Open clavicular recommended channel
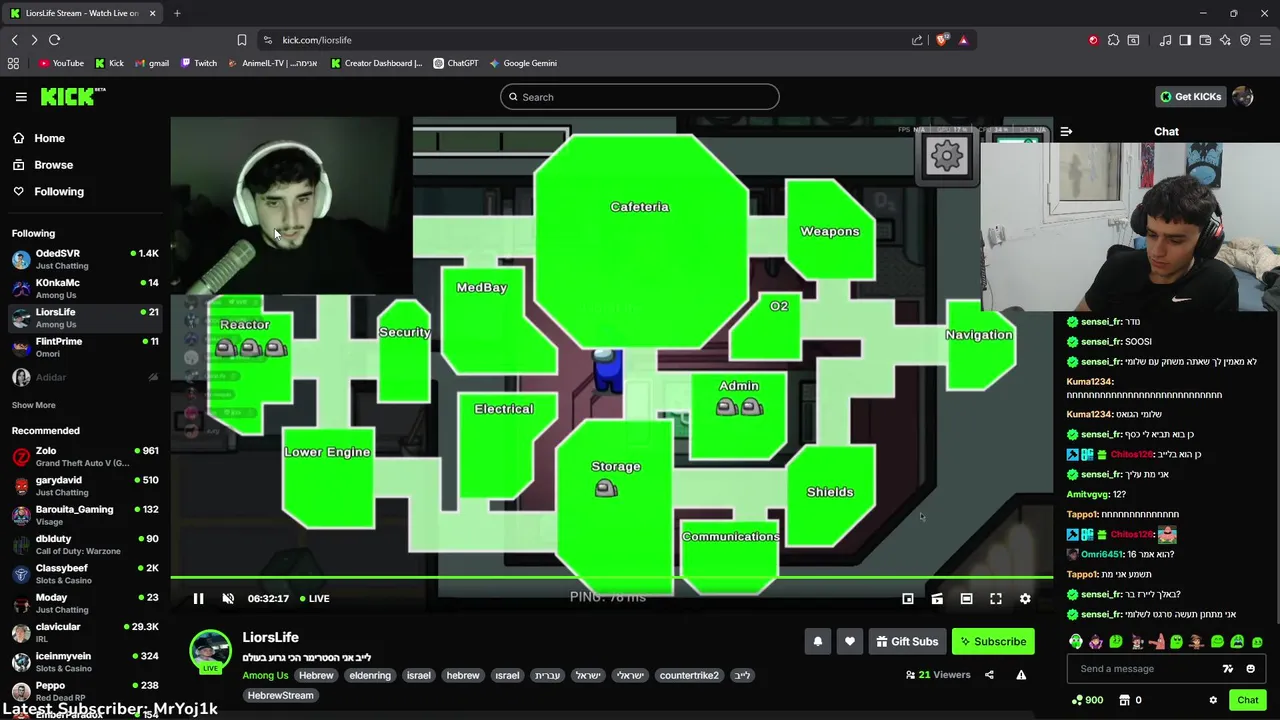Screen dimensions: 1280x720 (x=85, y=632)
